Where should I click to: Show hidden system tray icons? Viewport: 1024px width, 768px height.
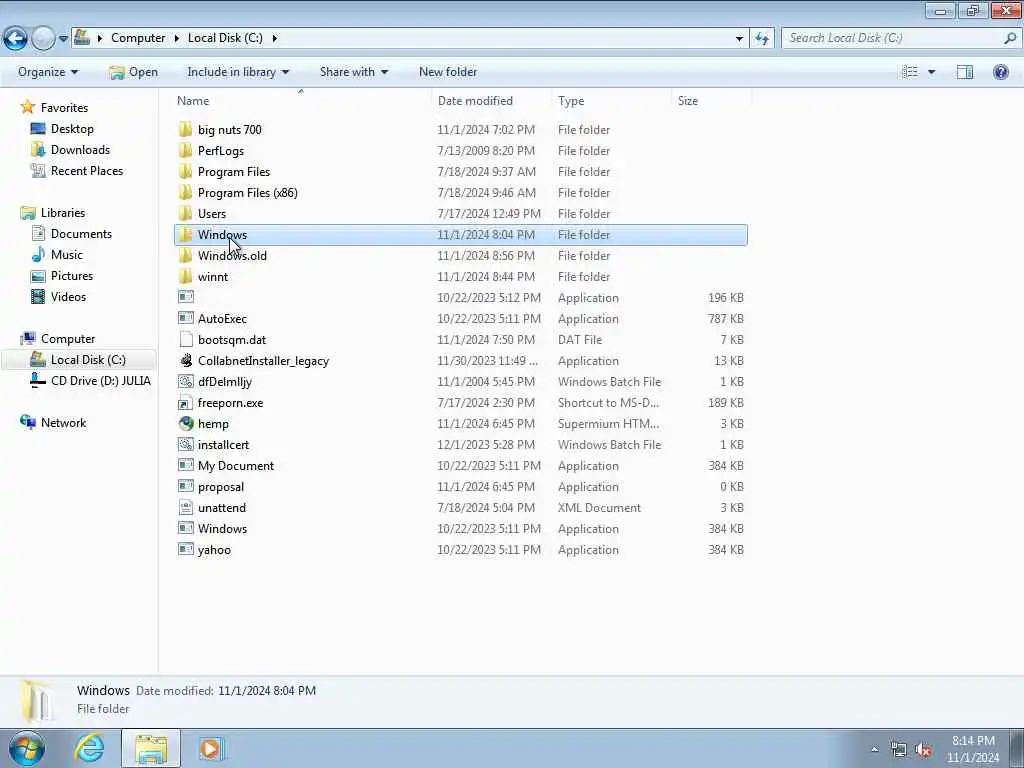[874, 749]
